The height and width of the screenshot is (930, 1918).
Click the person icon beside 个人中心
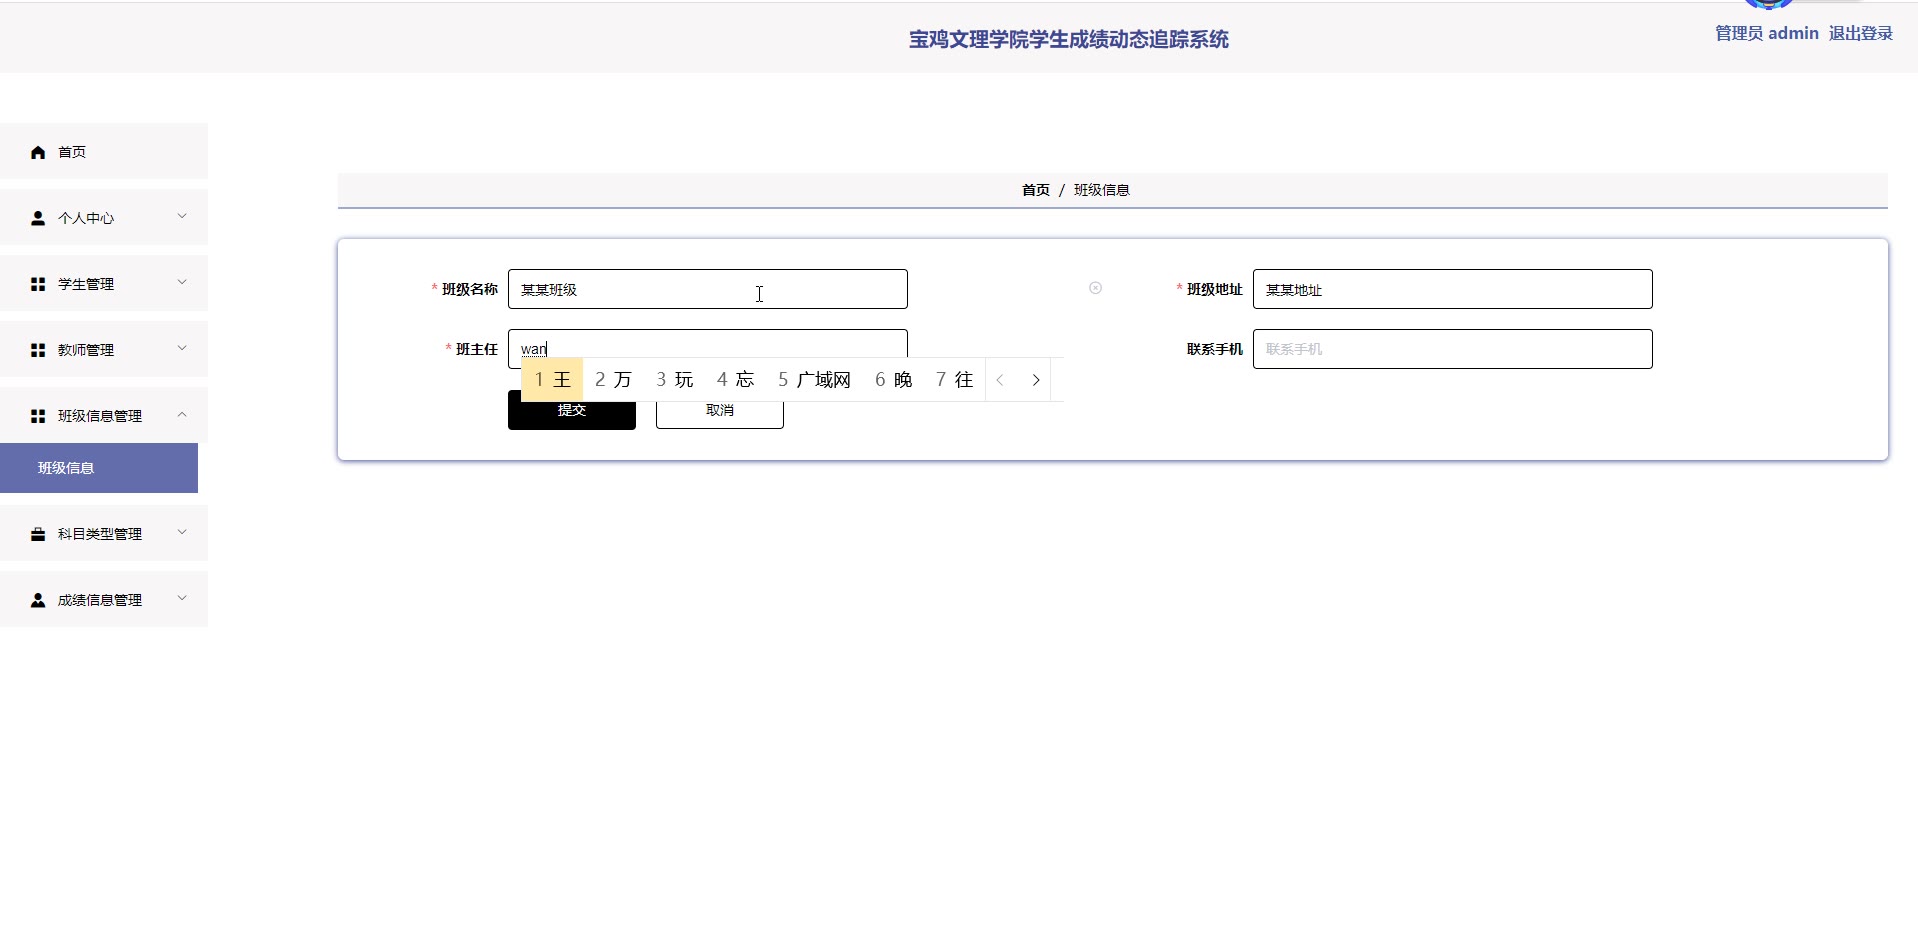pyautogui.click(x=38, y=218)
